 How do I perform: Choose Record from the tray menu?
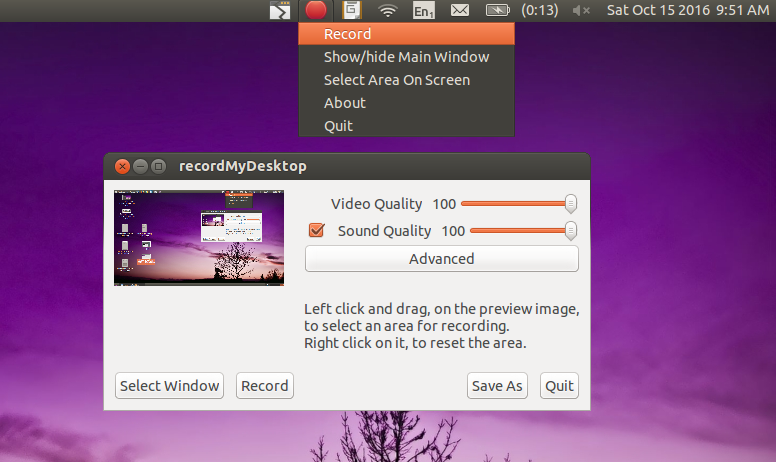tap(406, 34)
